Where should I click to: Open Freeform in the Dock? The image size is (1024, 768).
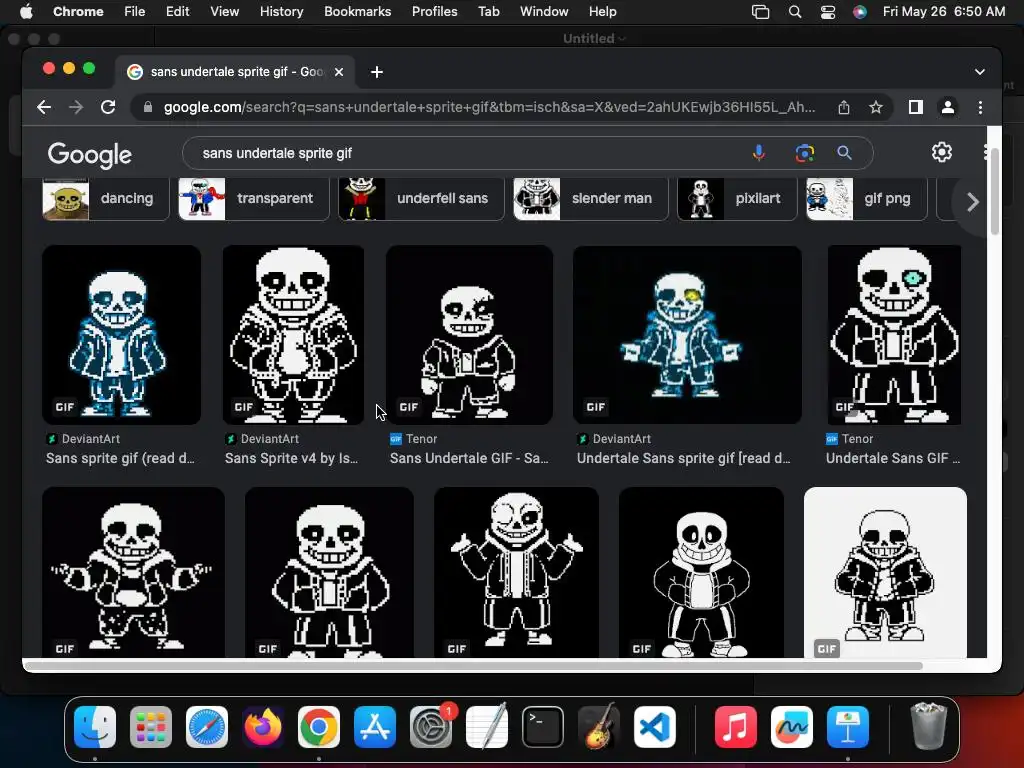[792, 727]
